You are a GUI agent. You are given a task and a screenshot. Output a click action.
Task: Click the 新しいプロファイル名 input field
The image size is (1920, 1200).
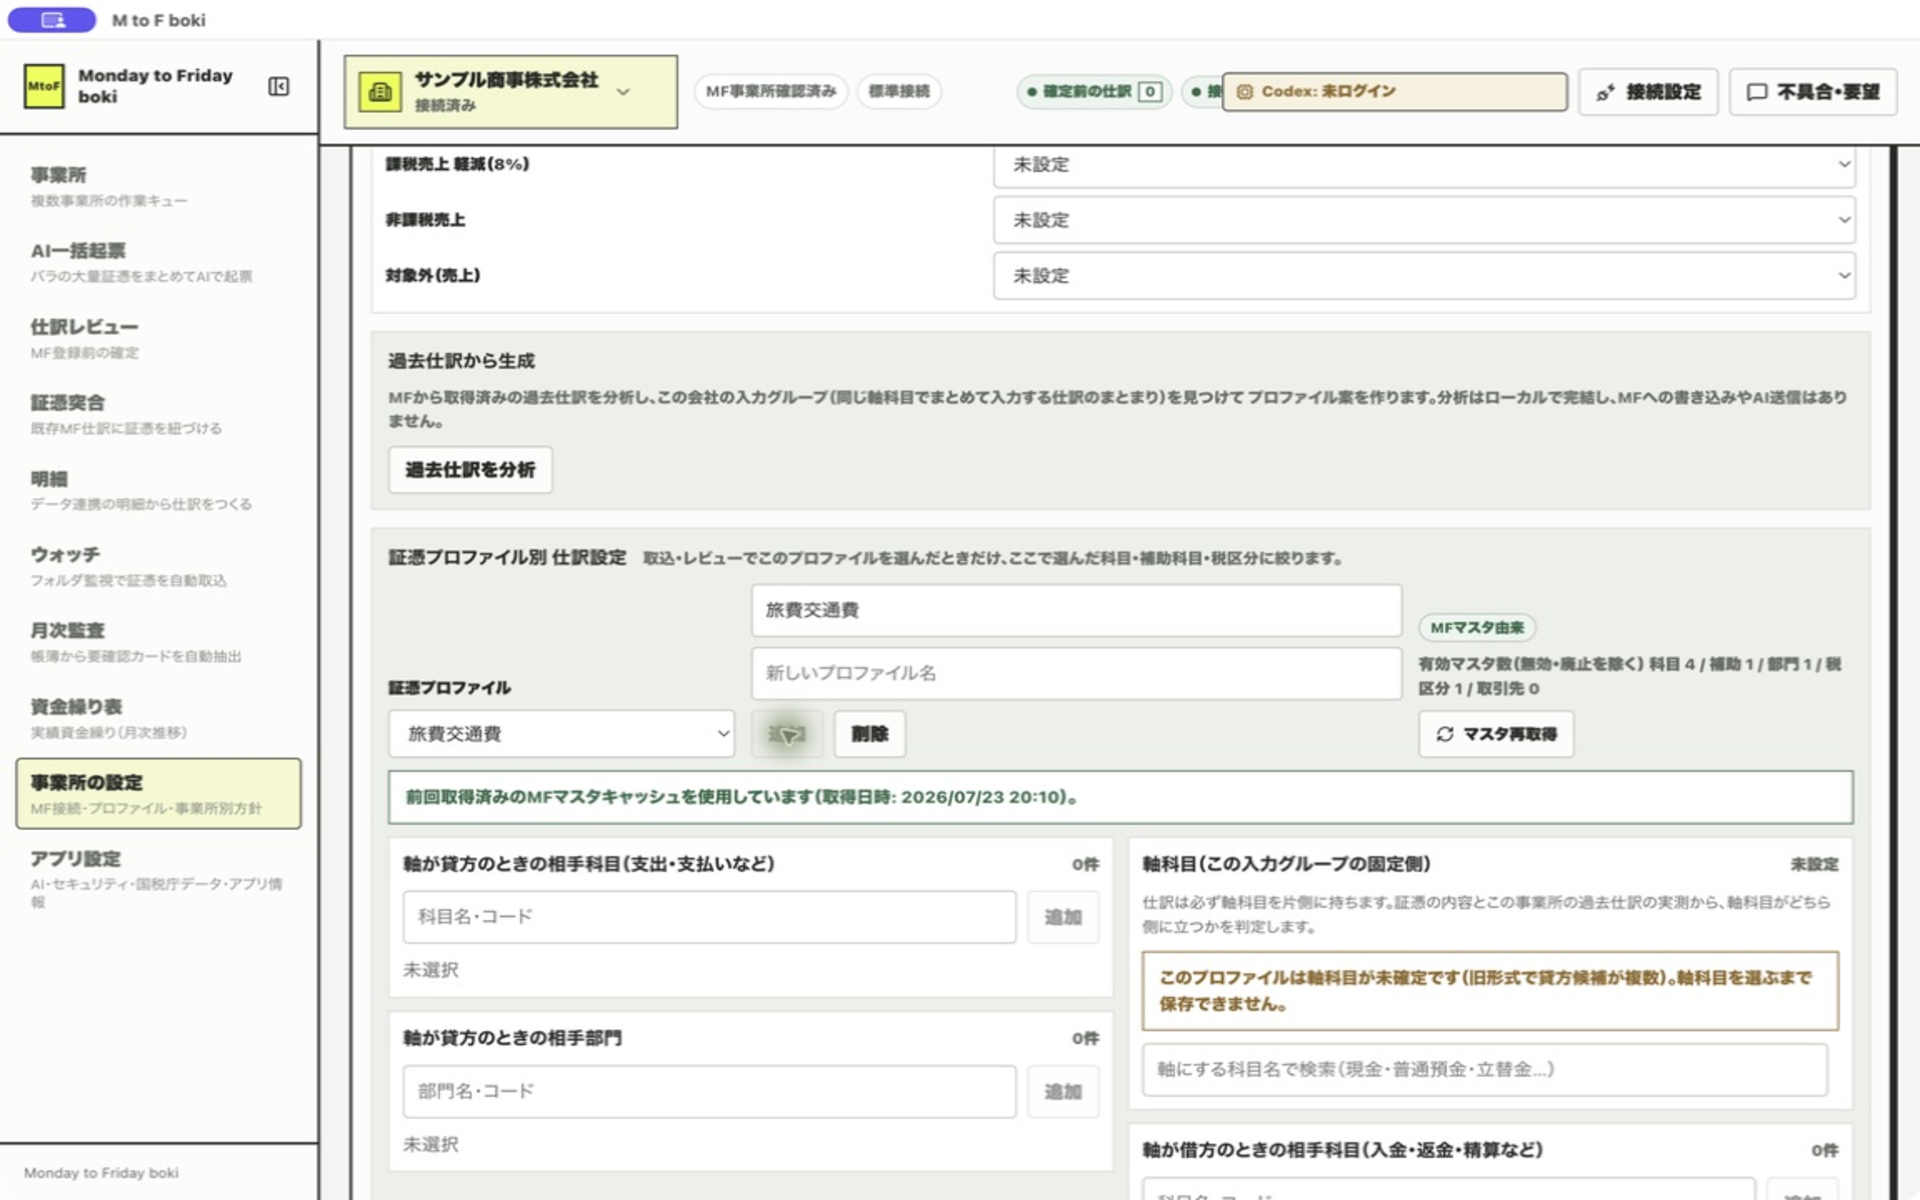click(x=1076, y=673)
